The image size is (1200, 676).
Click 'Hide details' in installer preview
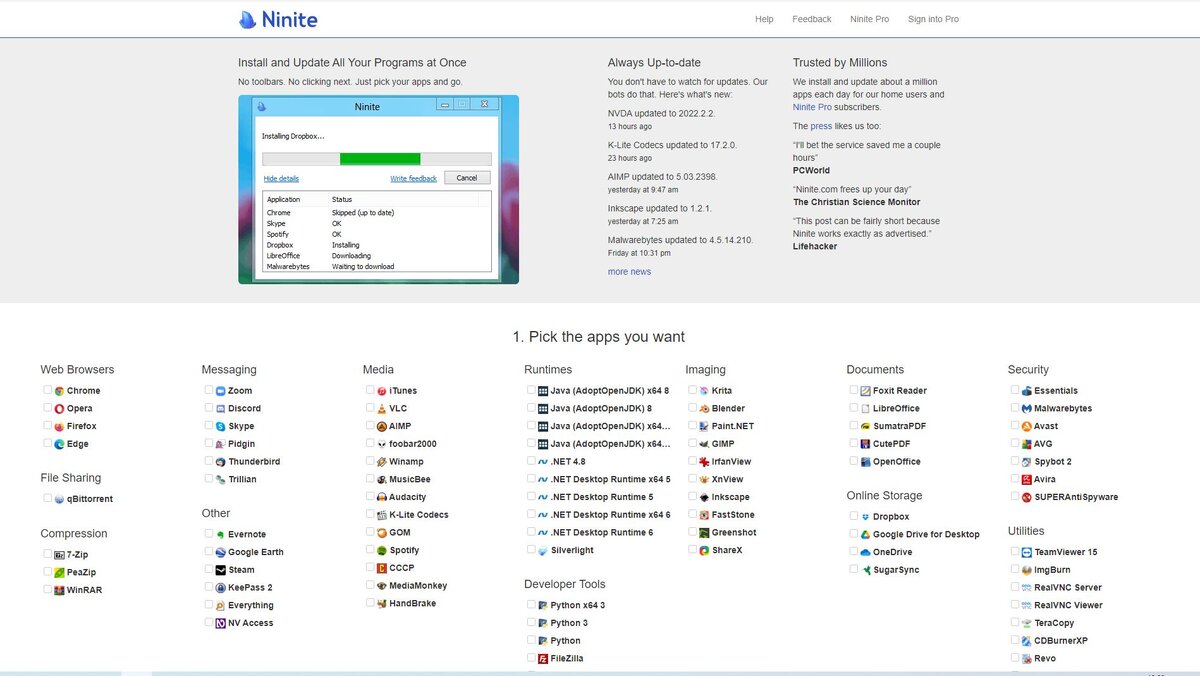click(281, 179)
